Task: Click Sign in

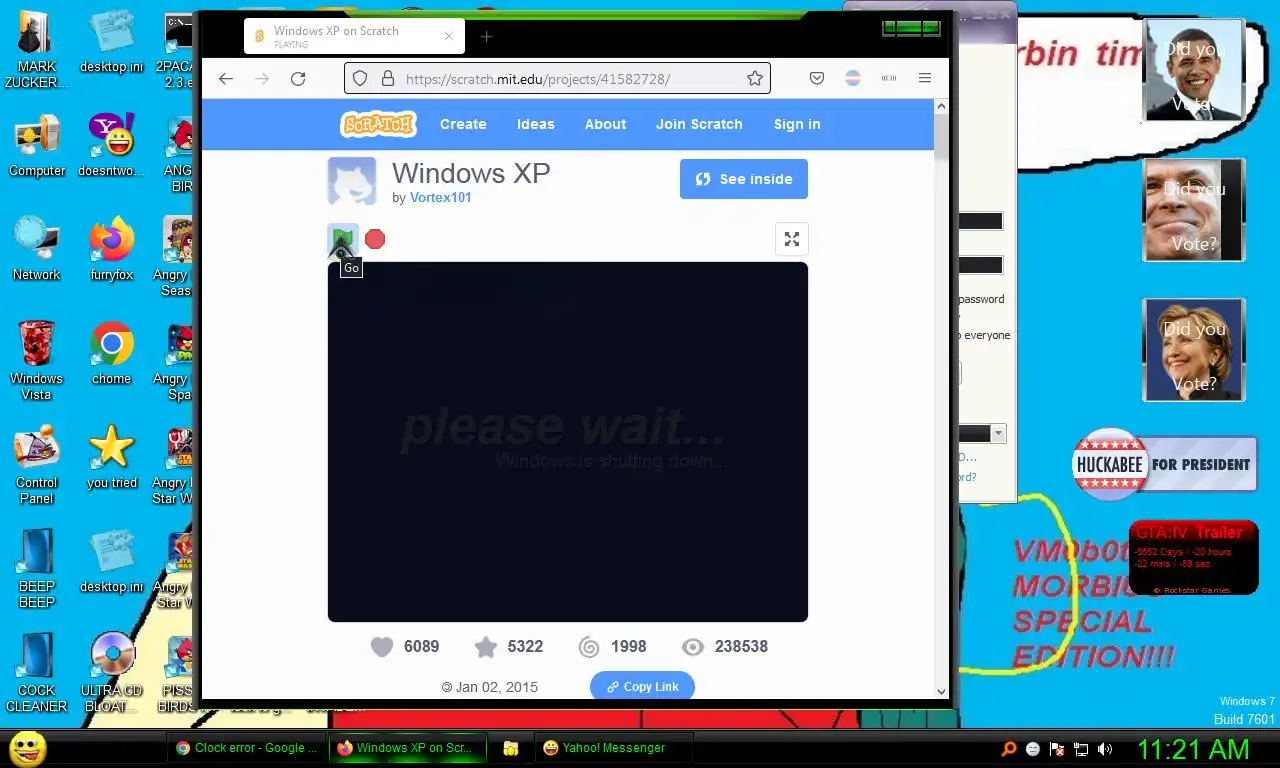Action: click(x=797, y=124)
